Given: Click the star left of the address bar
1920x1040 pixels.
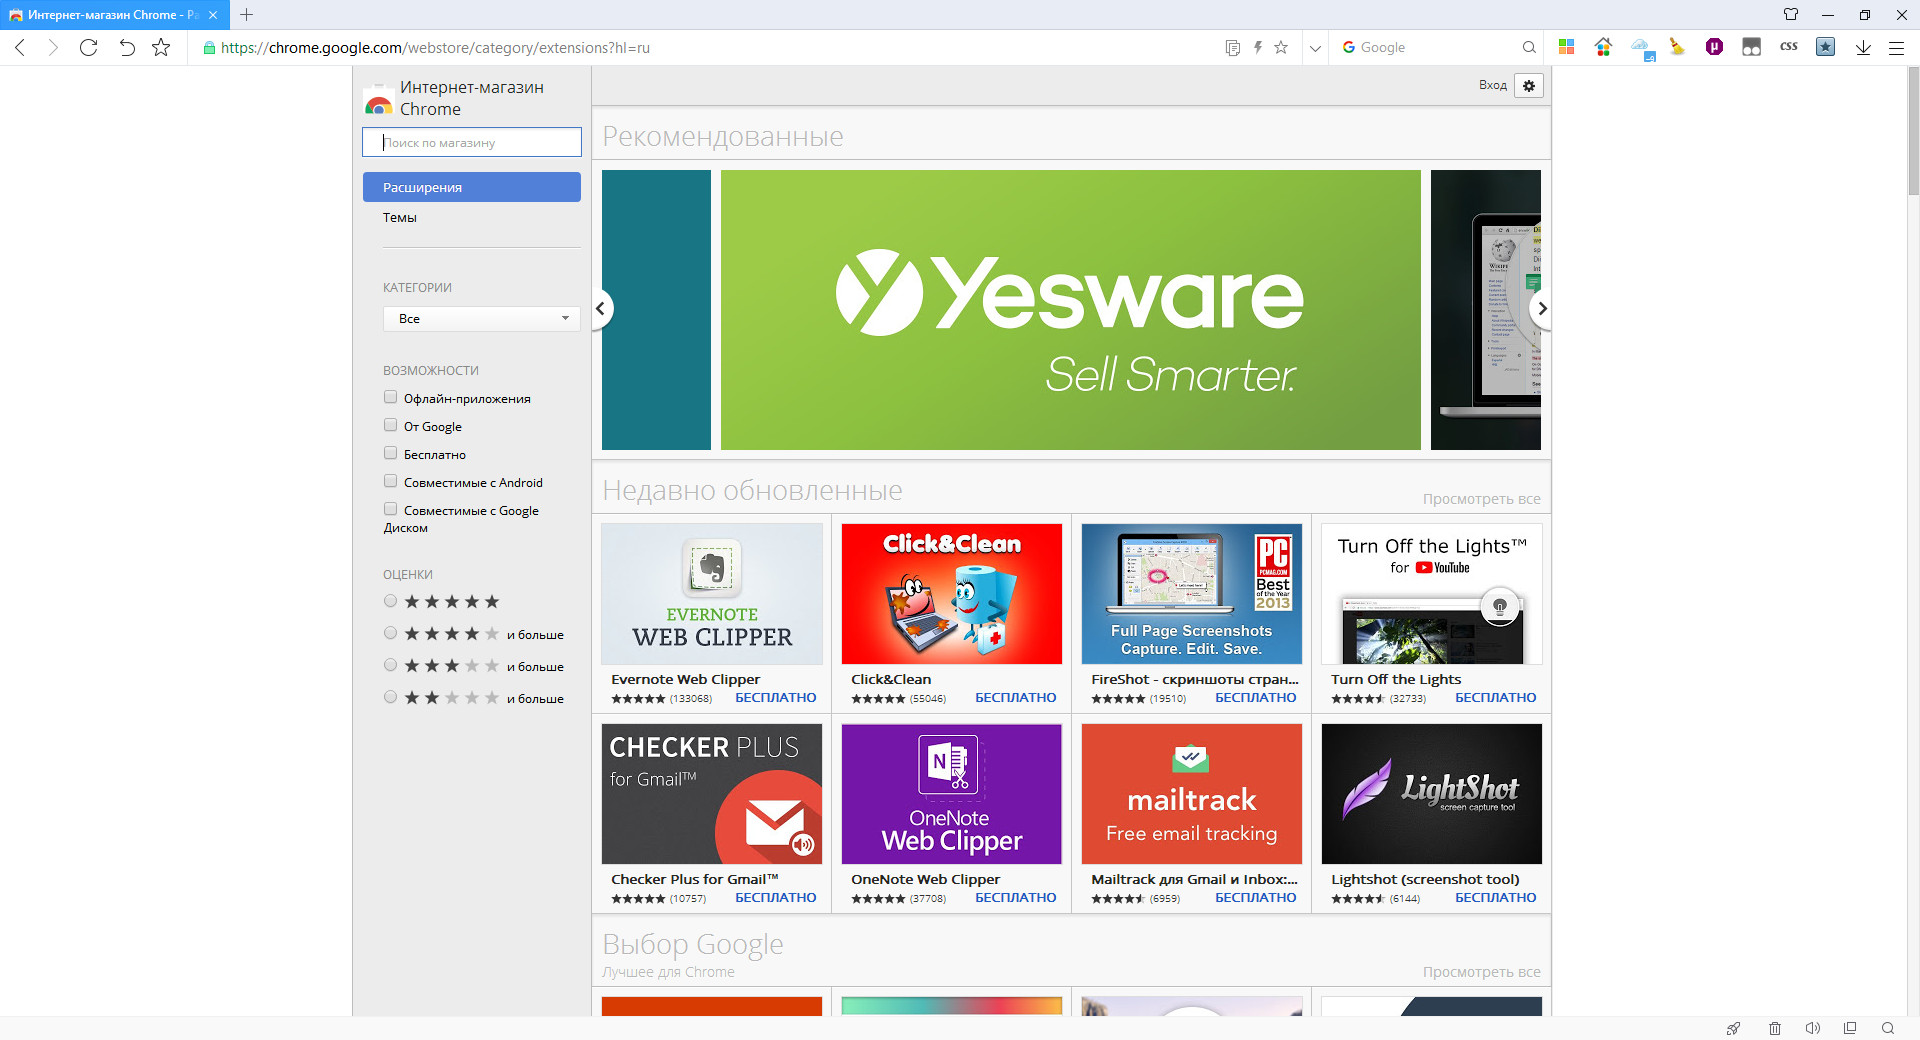Looking at the screenshot, I should [x=161, y=47].
